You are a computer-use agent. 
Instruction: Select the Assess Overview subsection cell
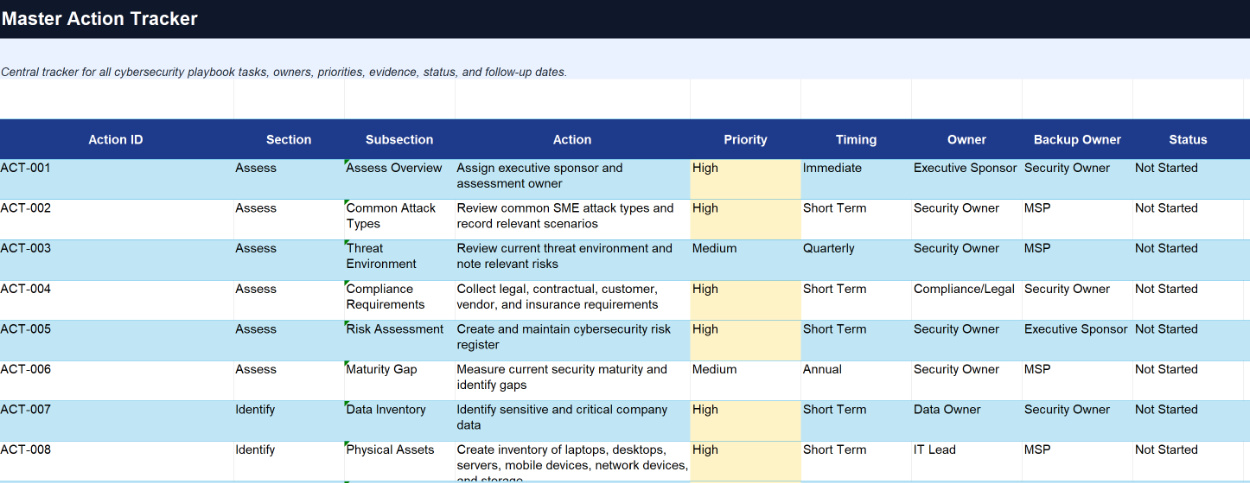pos(399,180)
